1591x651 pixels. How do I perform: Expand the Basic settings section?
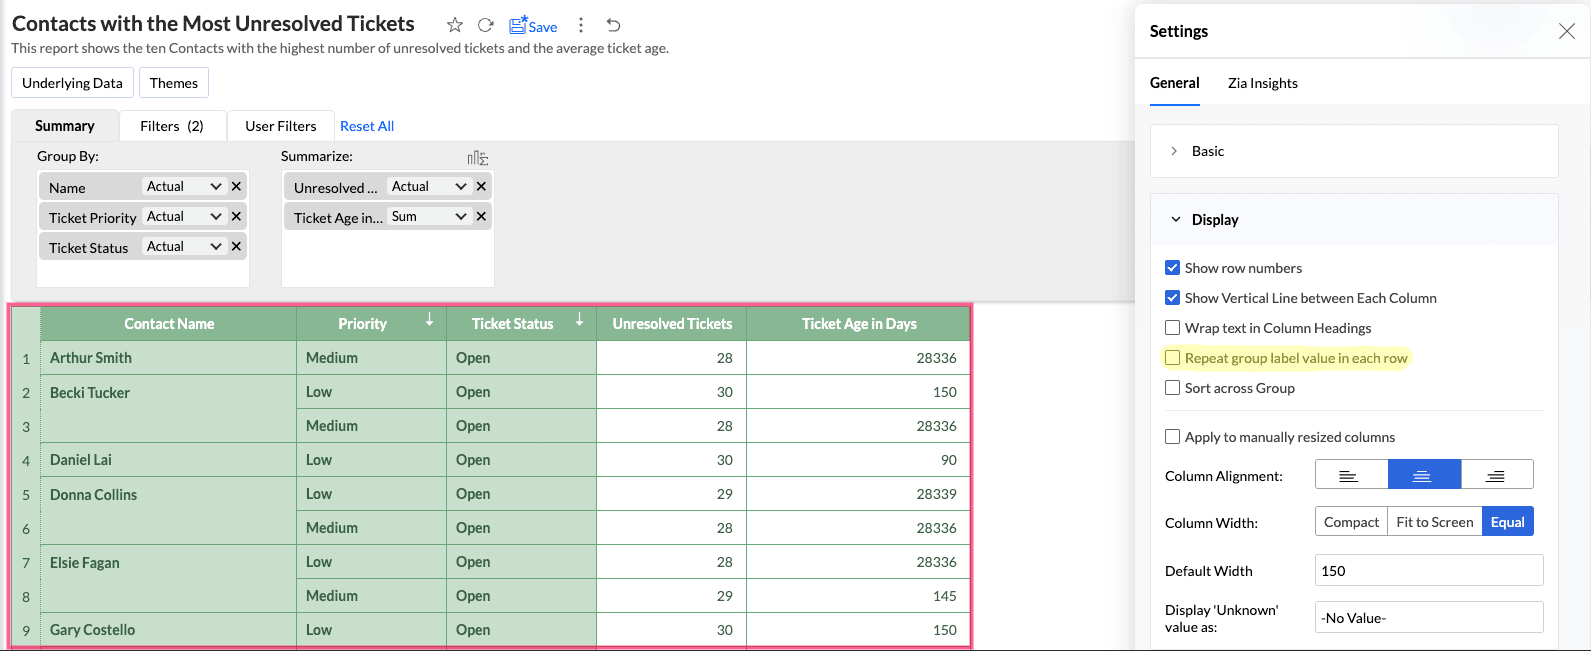click(x=1354, y=151)
